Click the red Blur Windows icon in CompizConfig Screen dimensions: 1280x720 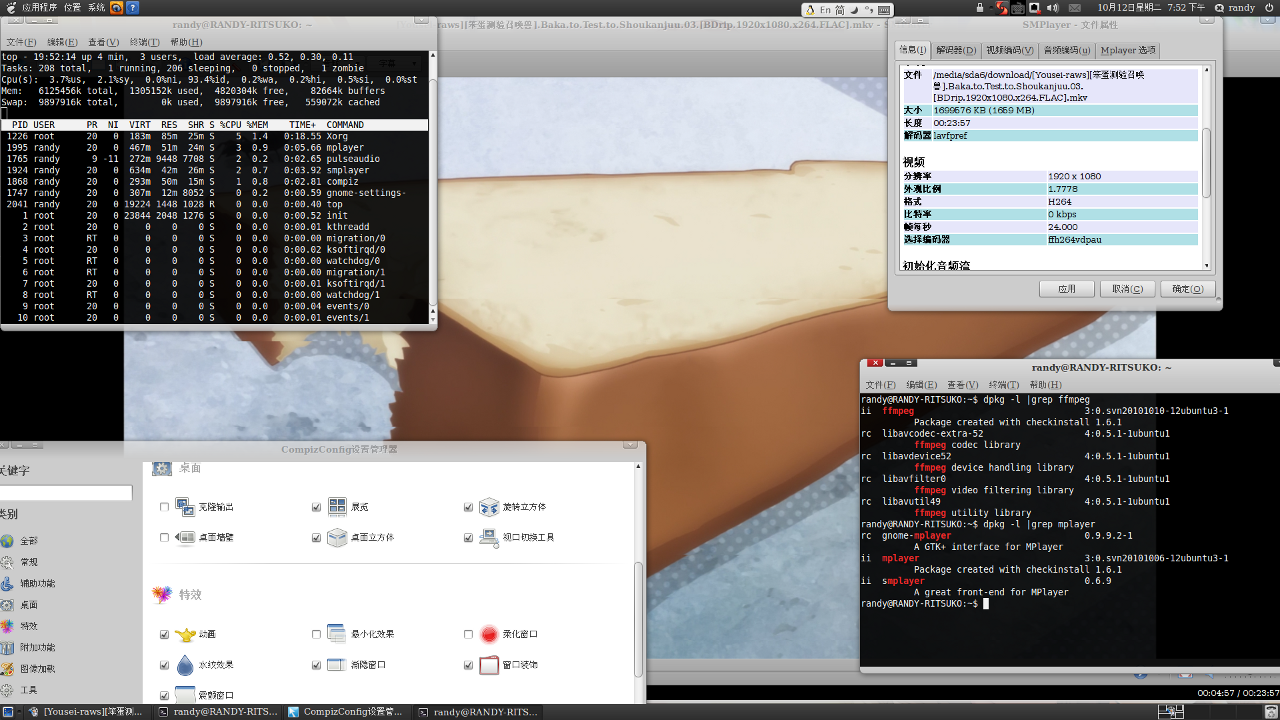(489, 634)
